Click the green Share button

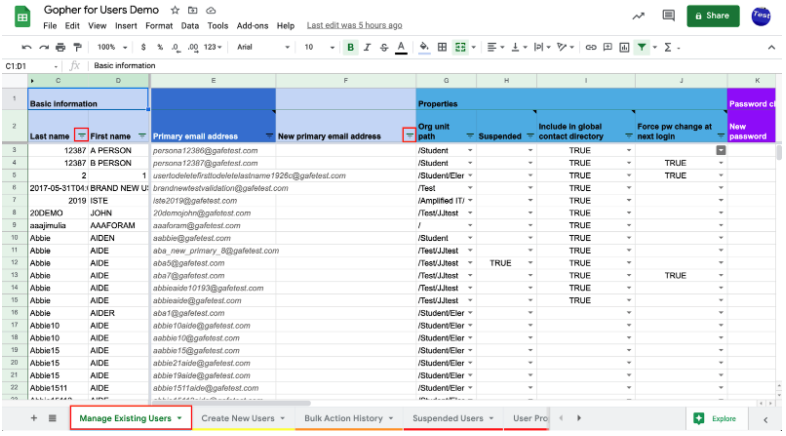713,16
